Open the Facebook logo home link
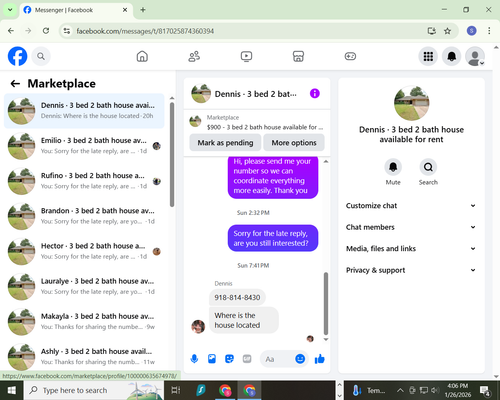 (17, 56)
